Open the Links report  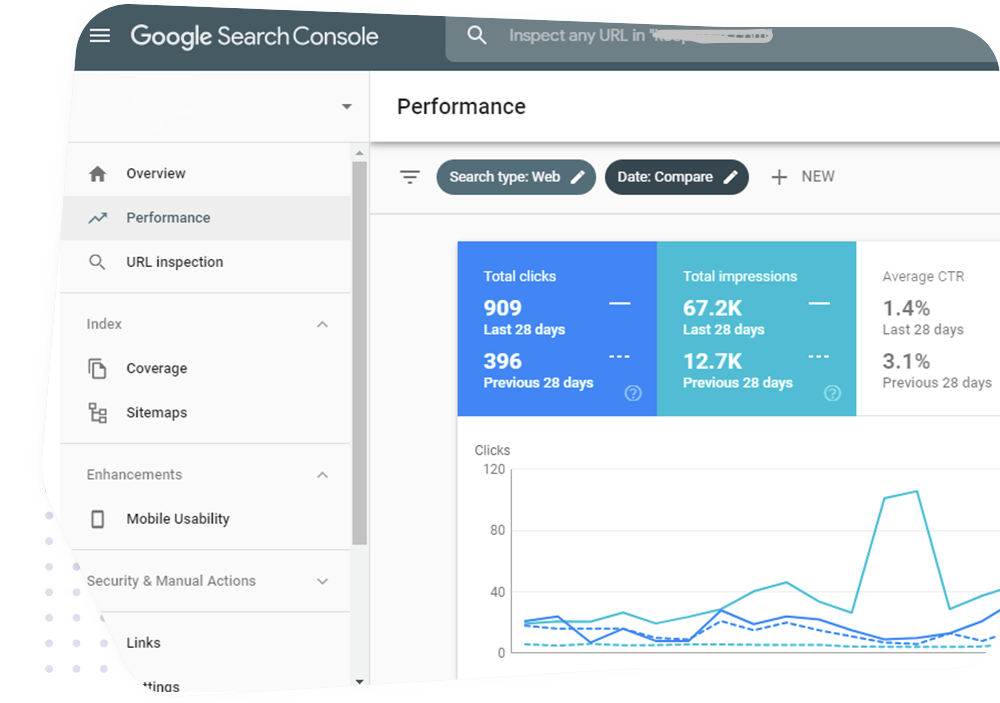point(143,643)
